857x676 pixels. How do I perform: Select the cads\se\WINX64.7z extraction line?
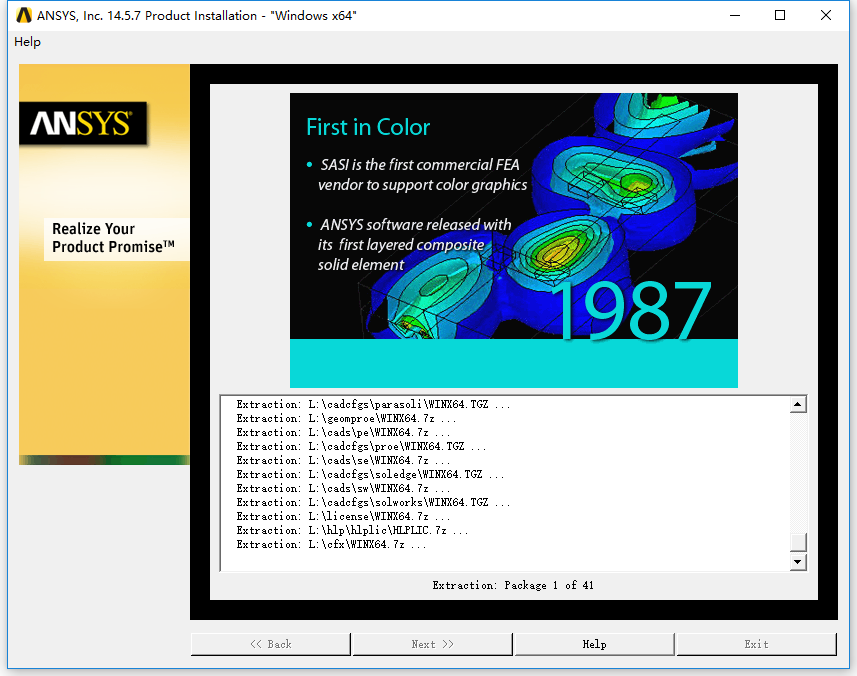[x=343, y=461]
